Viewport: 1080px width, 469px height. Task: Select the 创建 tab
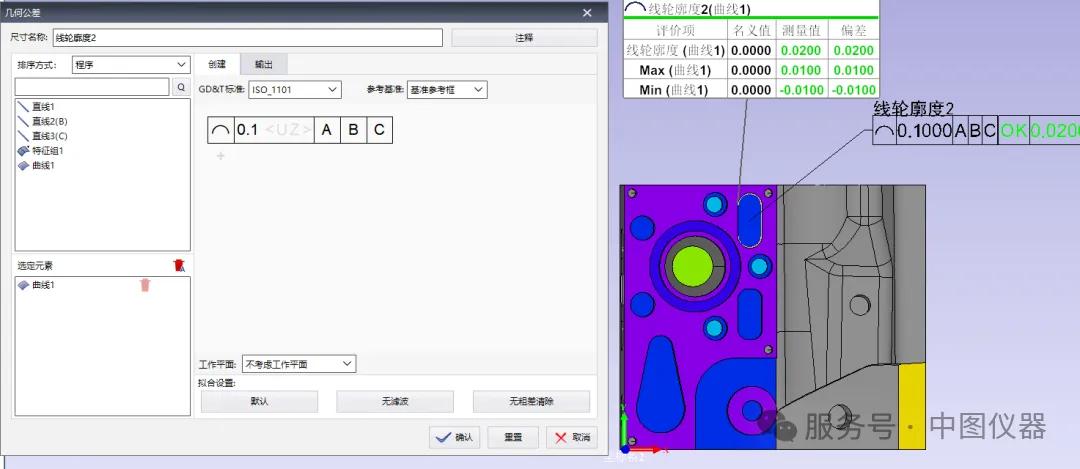[x=217, y=64]
